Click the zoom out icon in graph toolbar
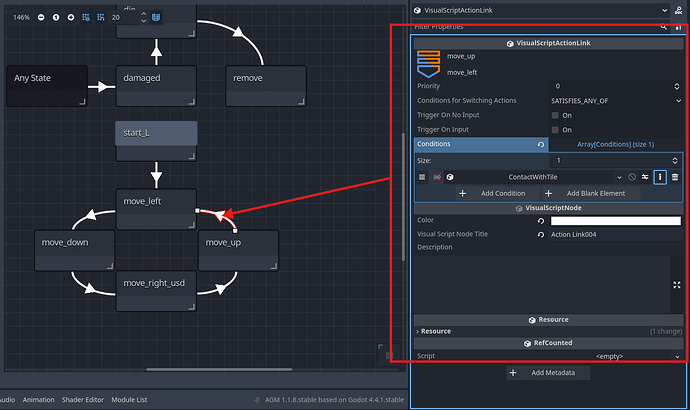 (x=41, y=18)
